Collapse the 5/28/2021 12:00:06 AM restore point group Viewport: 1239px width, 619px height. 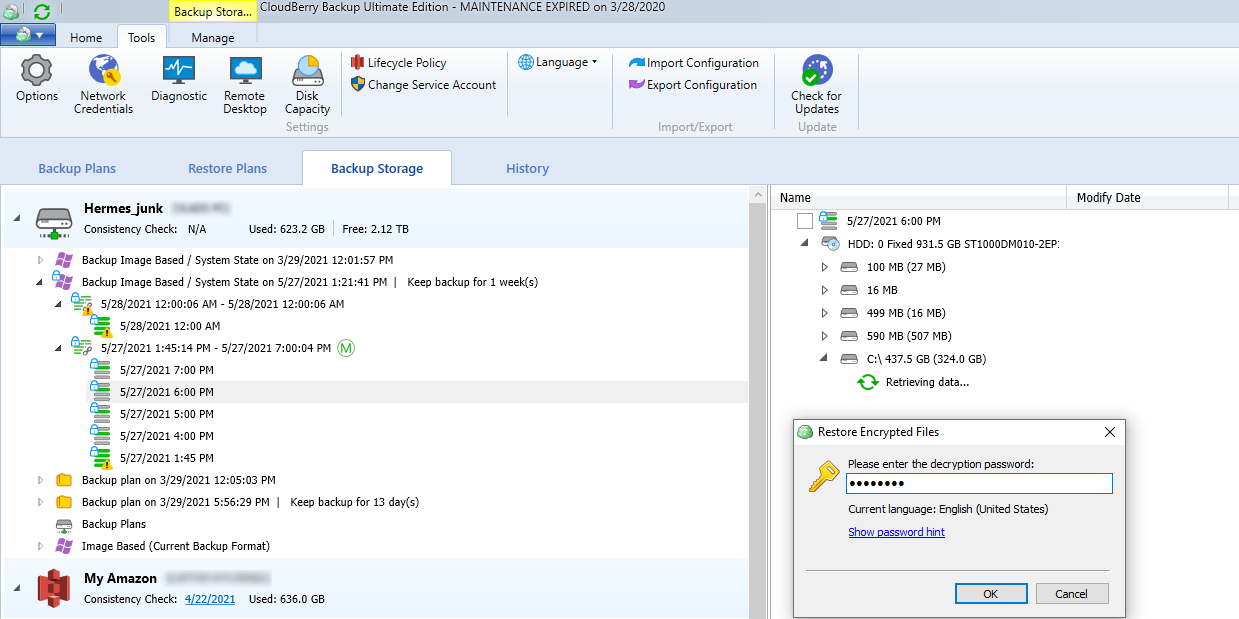click(x=58, y=304)
